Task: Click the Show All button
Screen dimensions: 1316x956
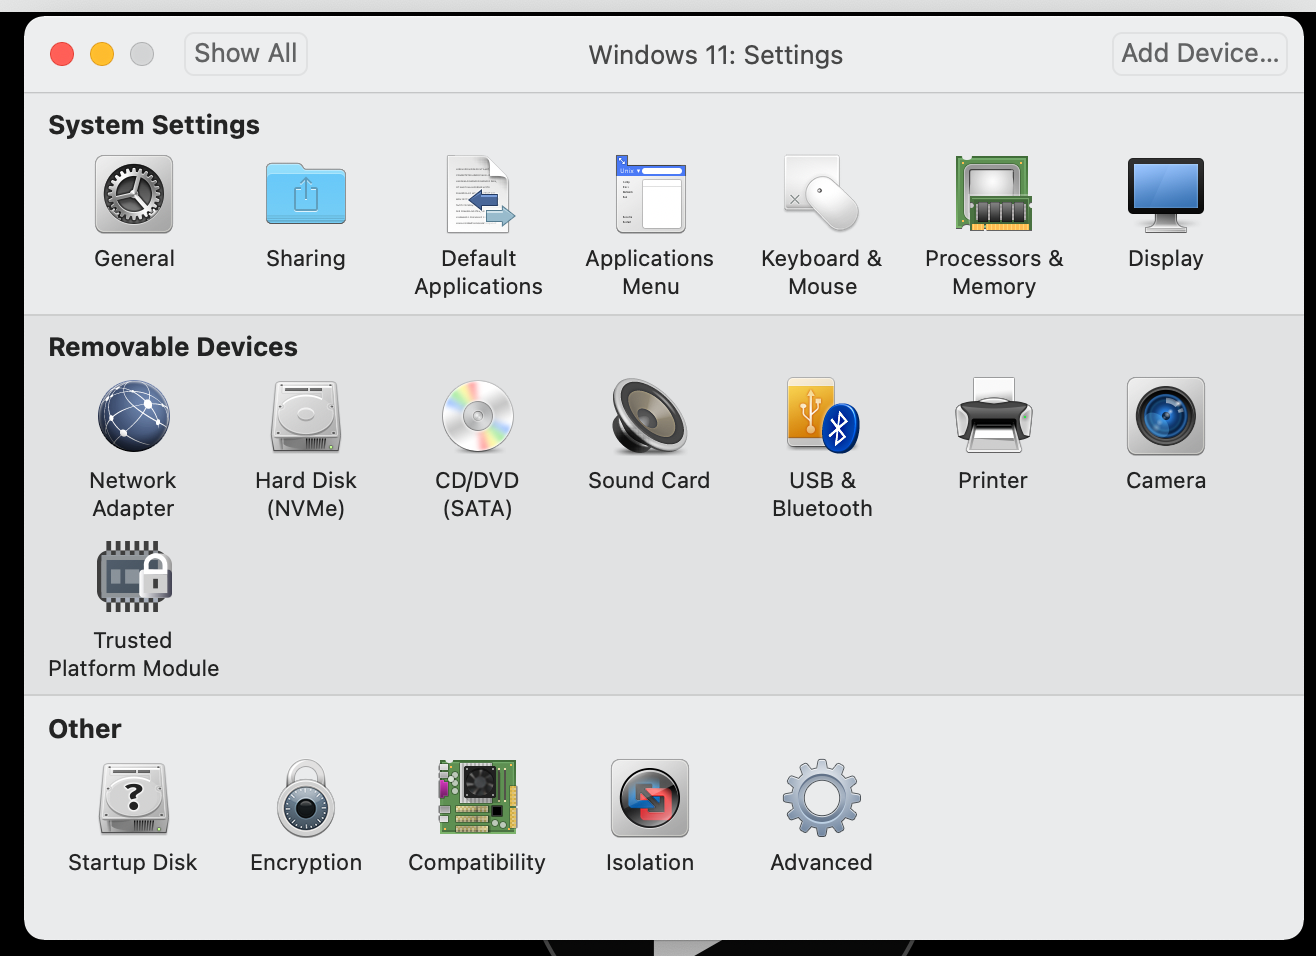Action: point(246,54)
